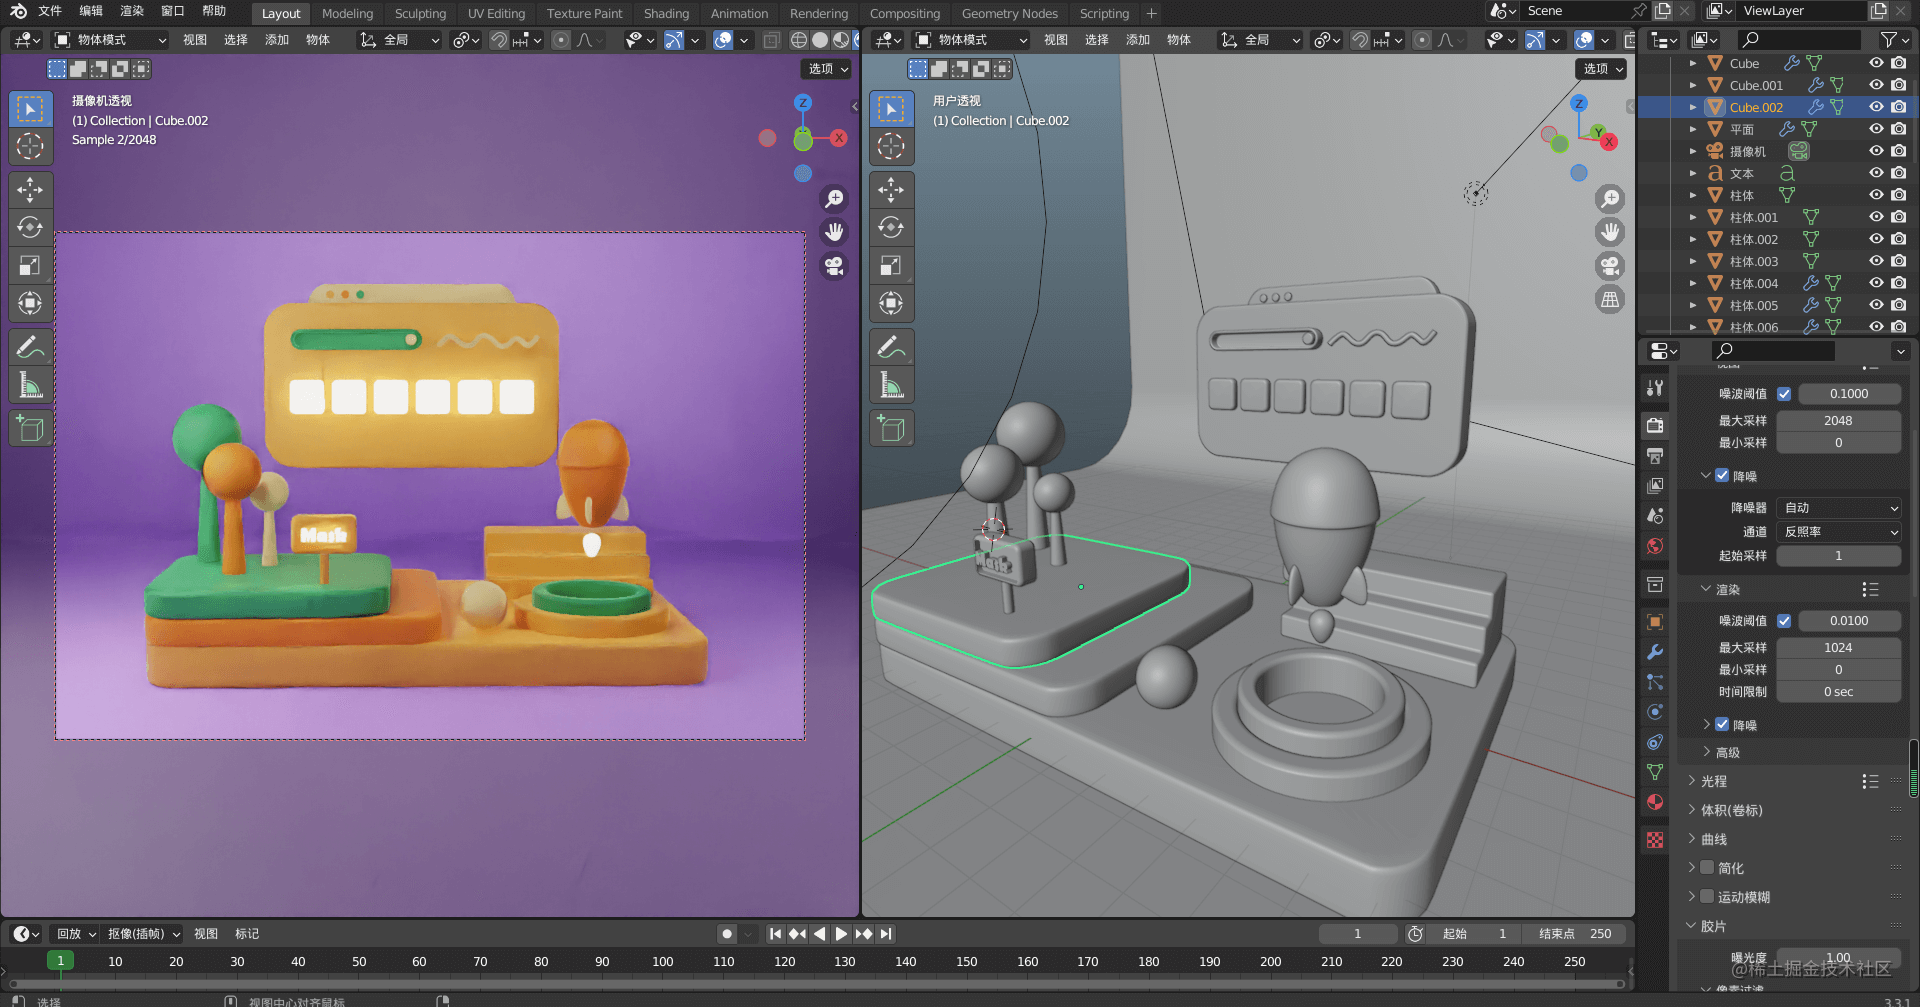Open the Physics properties tab
Image resolution: width=1920 pixels, height=1007 pixels.
pos(1655,712)
